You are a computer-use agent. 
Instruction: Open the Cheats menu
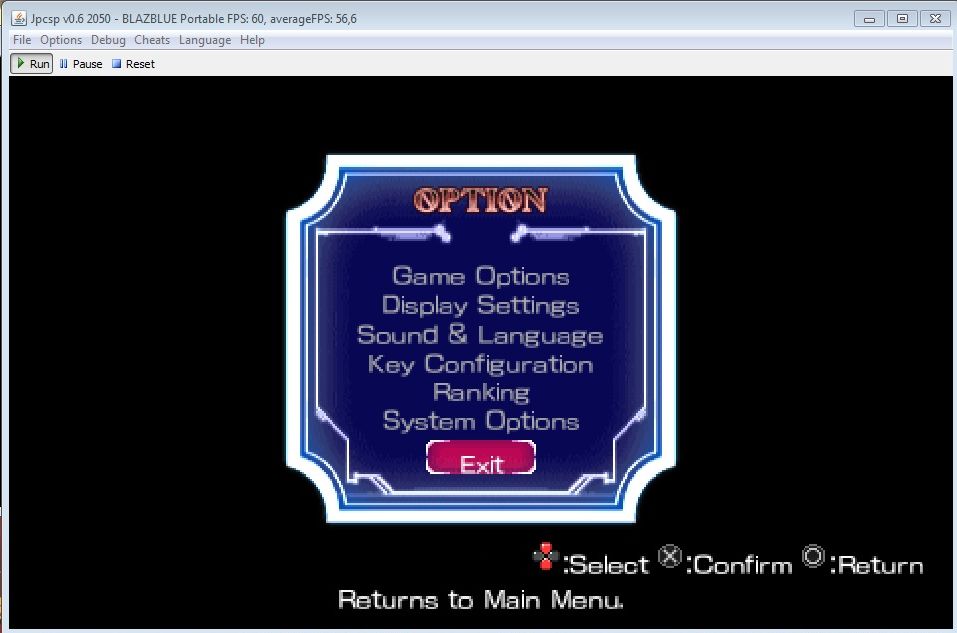coord(152,40)
